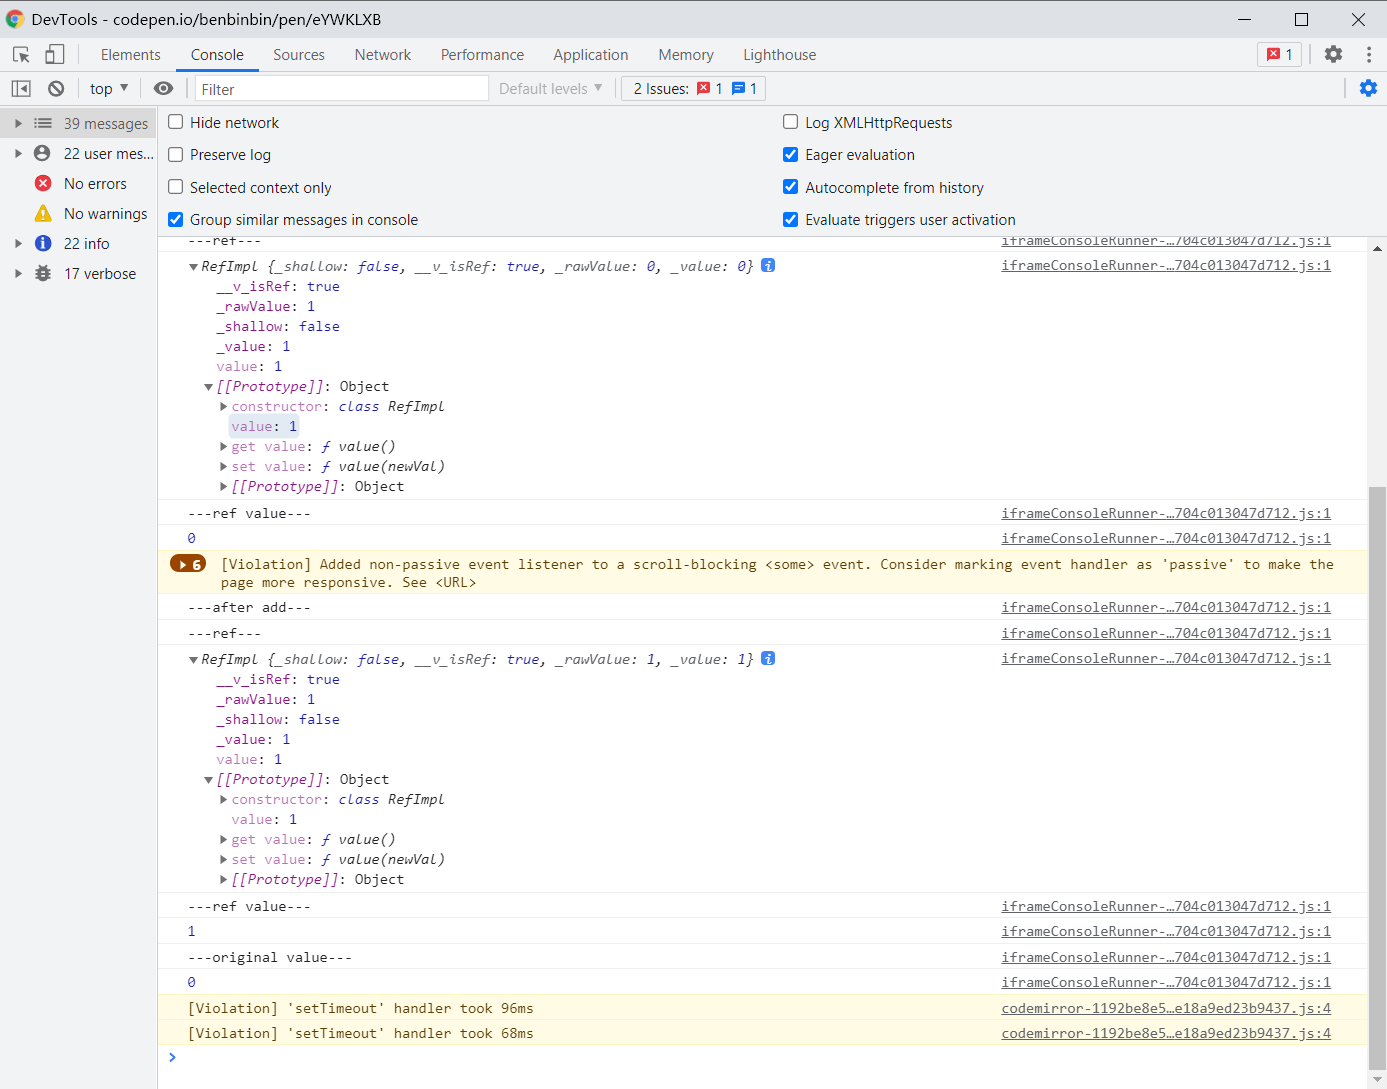Toggle the console sidebar icon
The image size is (1387, 1089).
21,89
